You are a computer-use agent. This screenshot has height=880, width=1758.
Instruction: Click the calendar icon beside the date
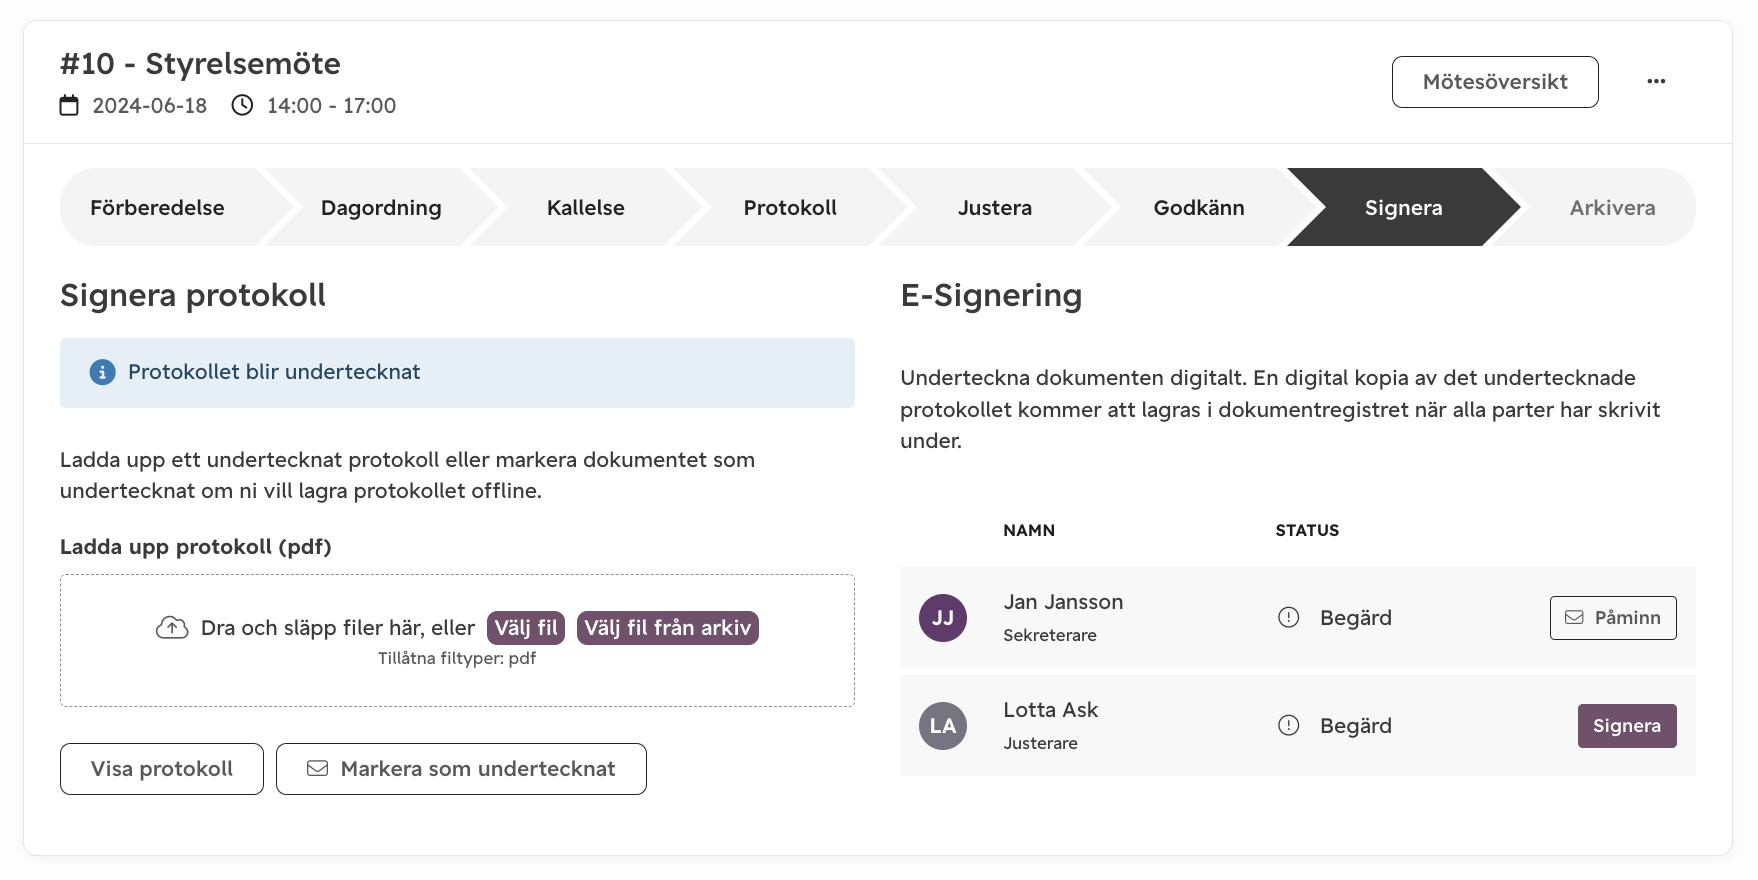pyautogui.click(x=69, y=105)
